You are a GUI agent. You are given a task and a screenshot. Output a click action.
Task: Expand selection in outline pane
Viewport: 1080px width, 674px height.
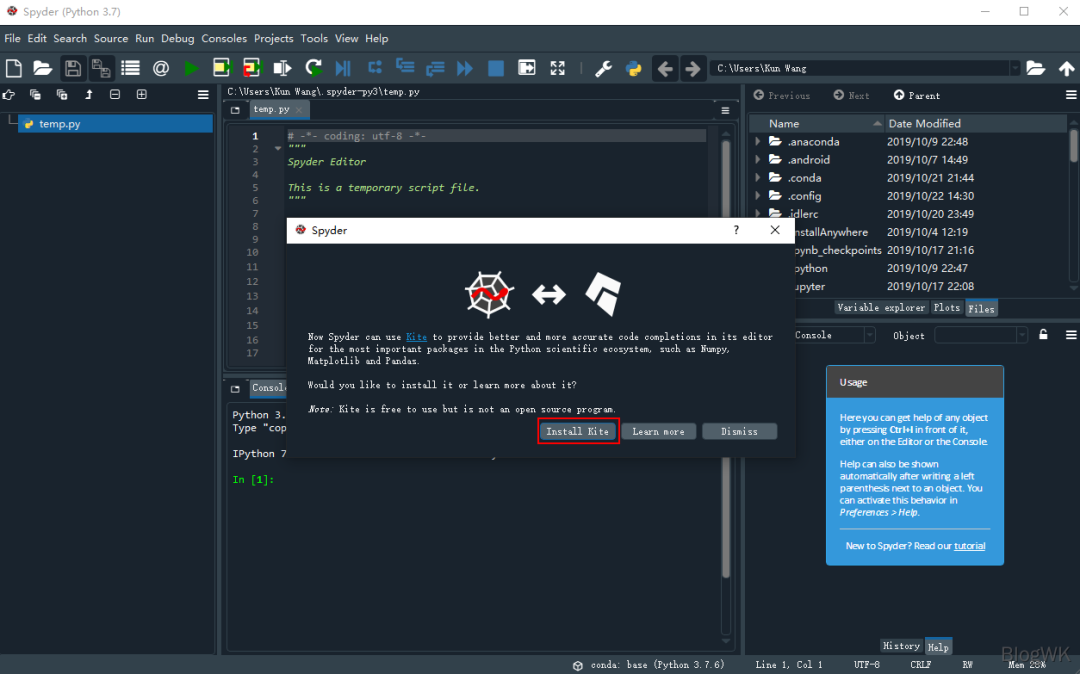142,94
